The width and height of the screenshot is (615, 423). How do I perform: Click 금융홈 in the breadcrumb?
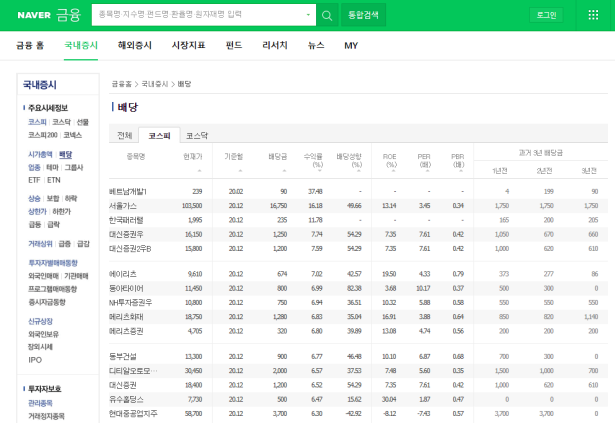(122, 84)
